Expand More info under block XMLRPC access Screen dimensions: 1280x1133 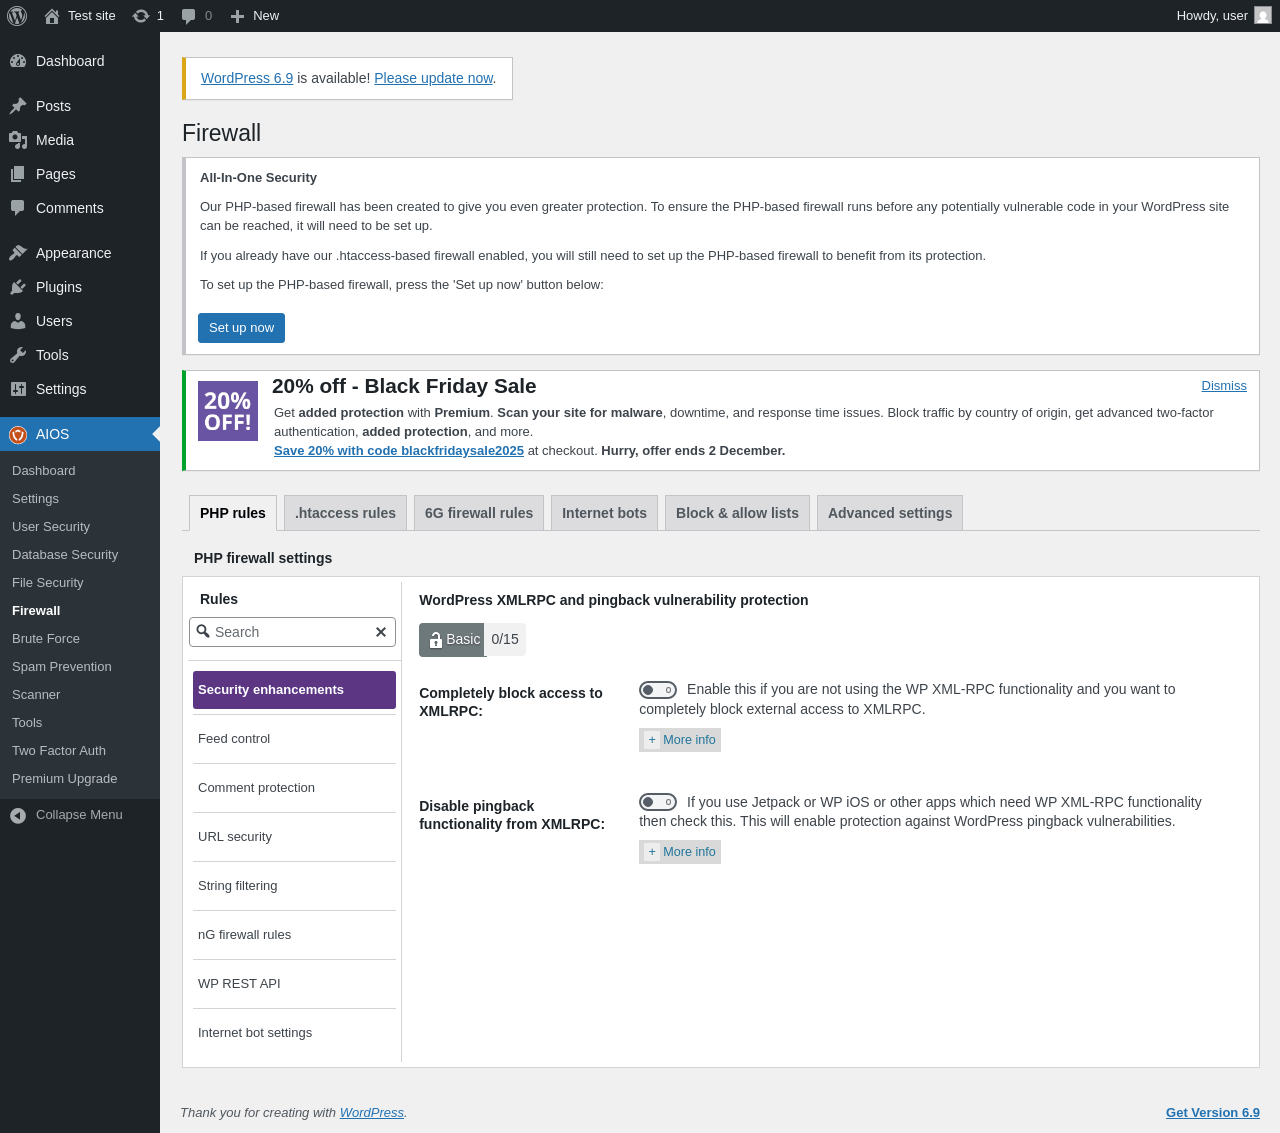680,740
